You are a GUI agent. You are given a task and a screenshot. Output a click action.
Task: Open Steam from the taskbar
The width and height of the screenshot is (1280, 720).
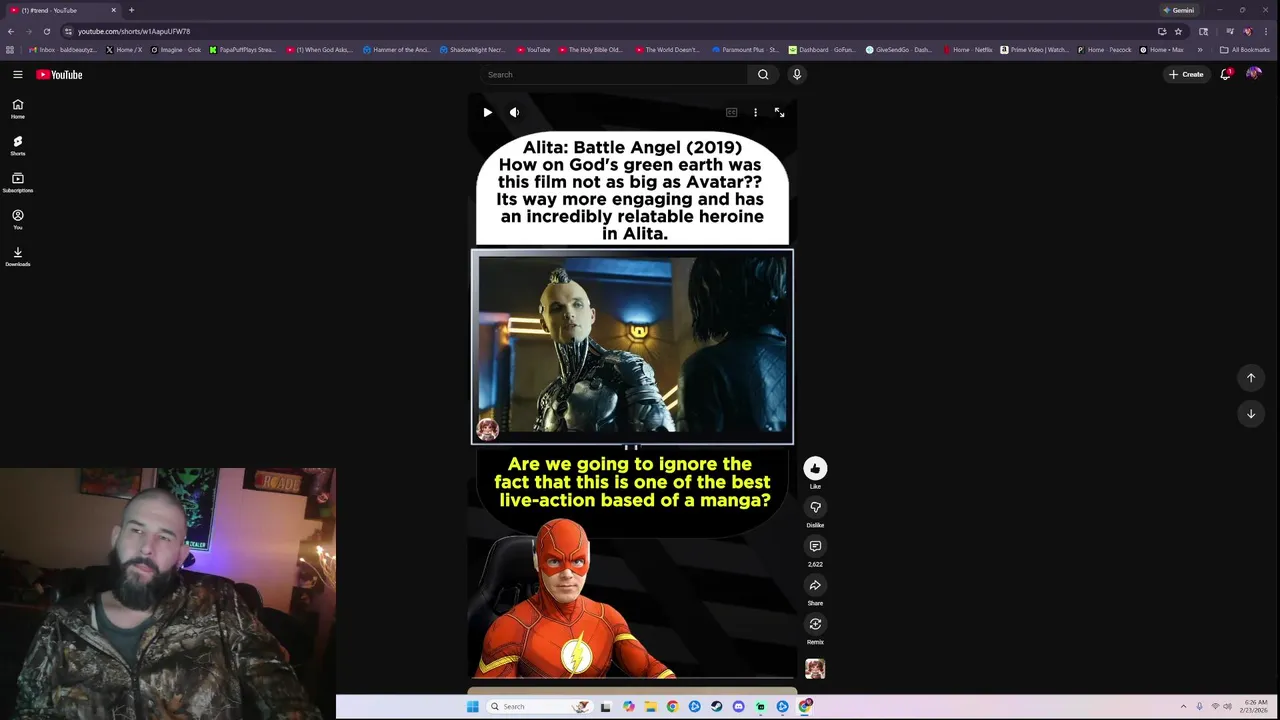tap(716, 706)
